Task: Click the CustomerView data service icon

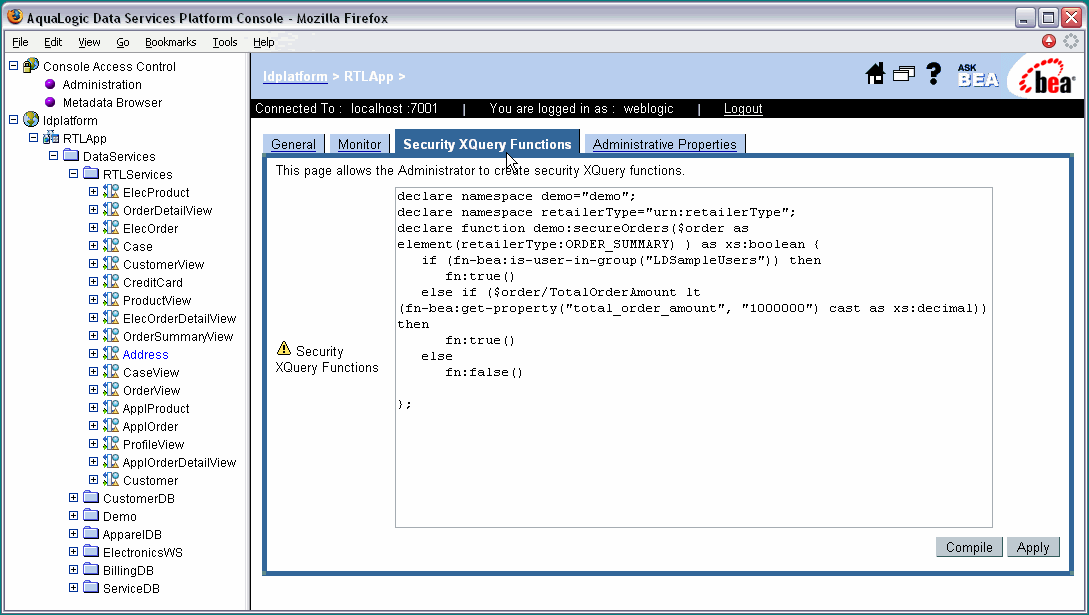Action: tap(111, 264)
